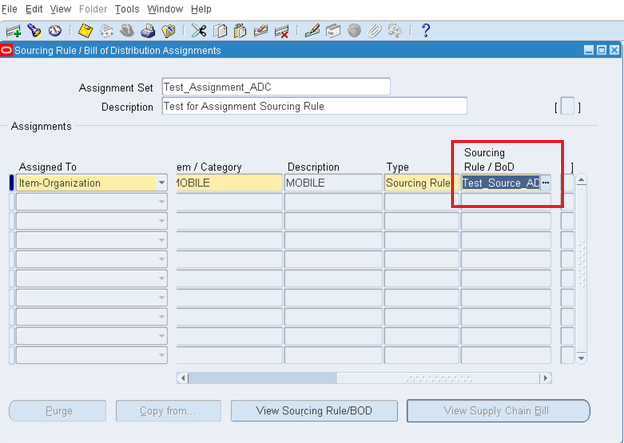Click in the Assignment Set field
Image resolution: width=624 pixels, height=443 pixels.
[276, 87]
